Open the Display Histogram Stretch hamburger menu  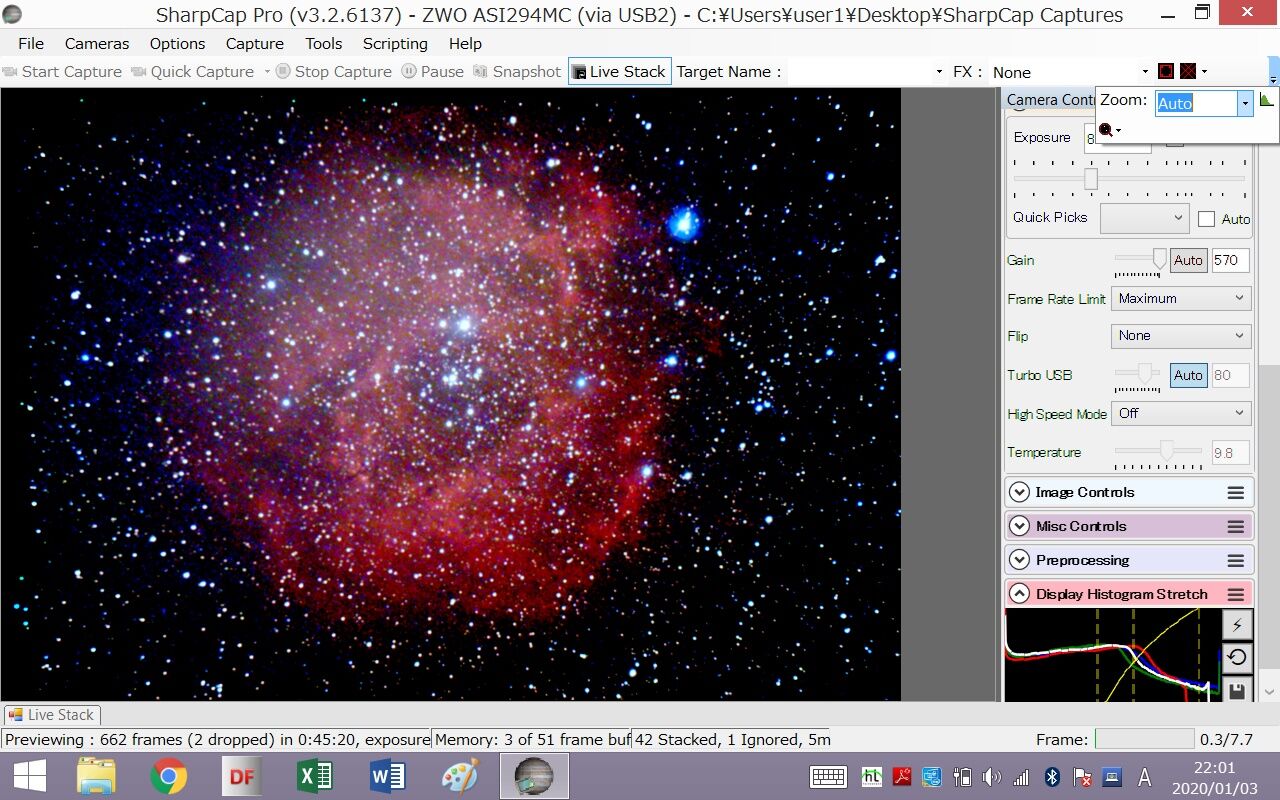[x=1236, y=595]
